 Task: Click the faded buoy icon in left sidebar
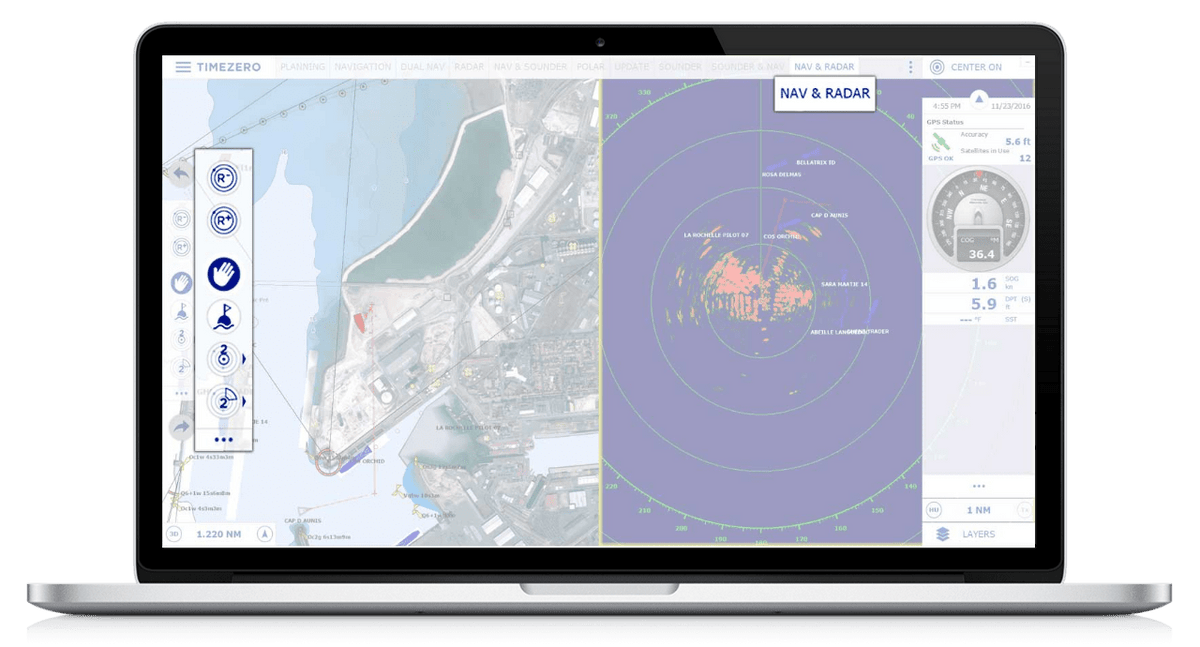click(x=181, y=313)
